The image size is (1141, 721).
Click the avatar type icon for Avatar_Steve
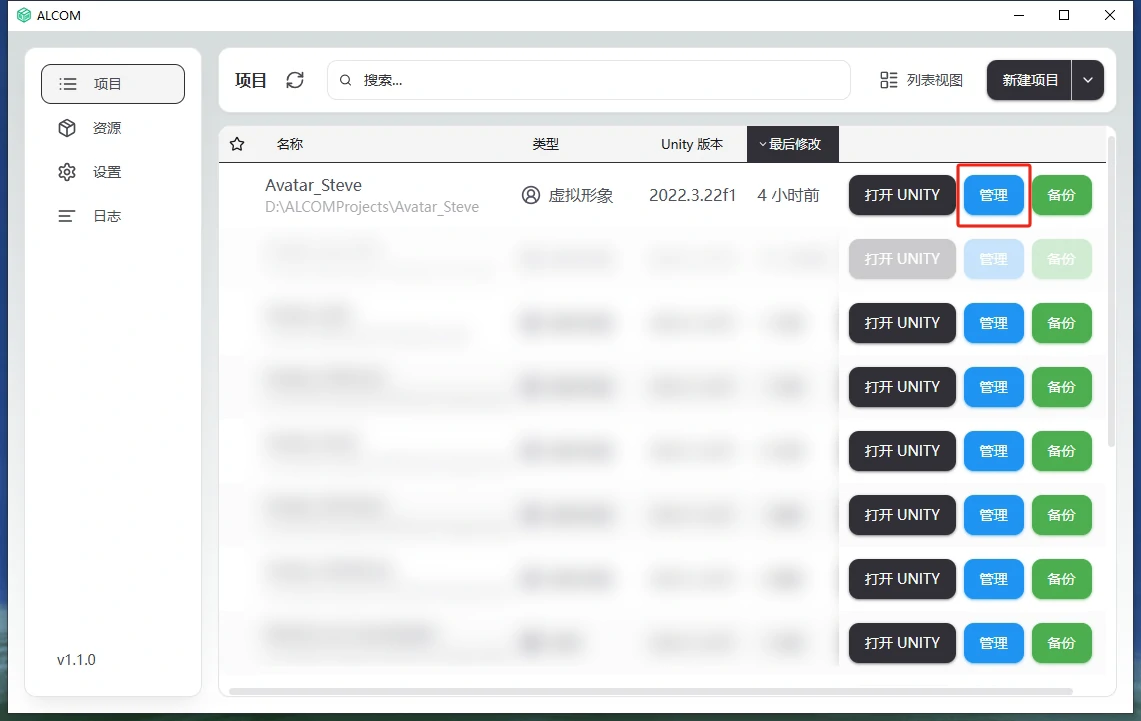pos(531,195)
